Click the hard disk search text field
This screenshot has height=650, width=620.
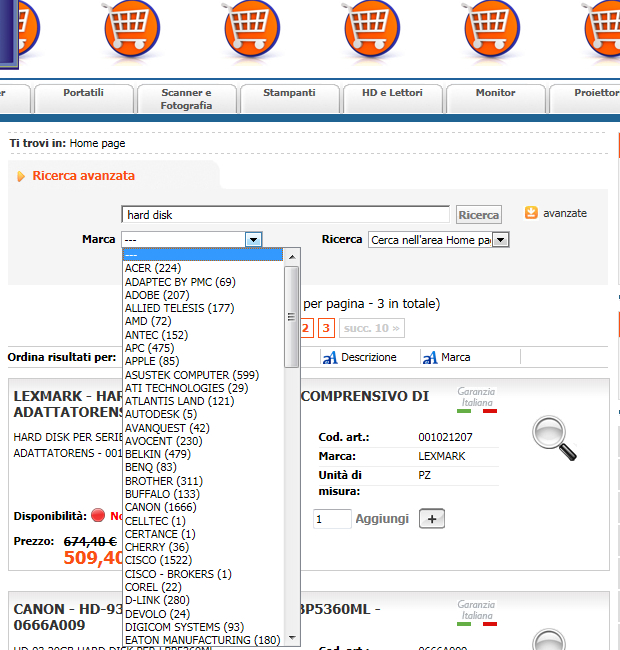tap(286, 215)
